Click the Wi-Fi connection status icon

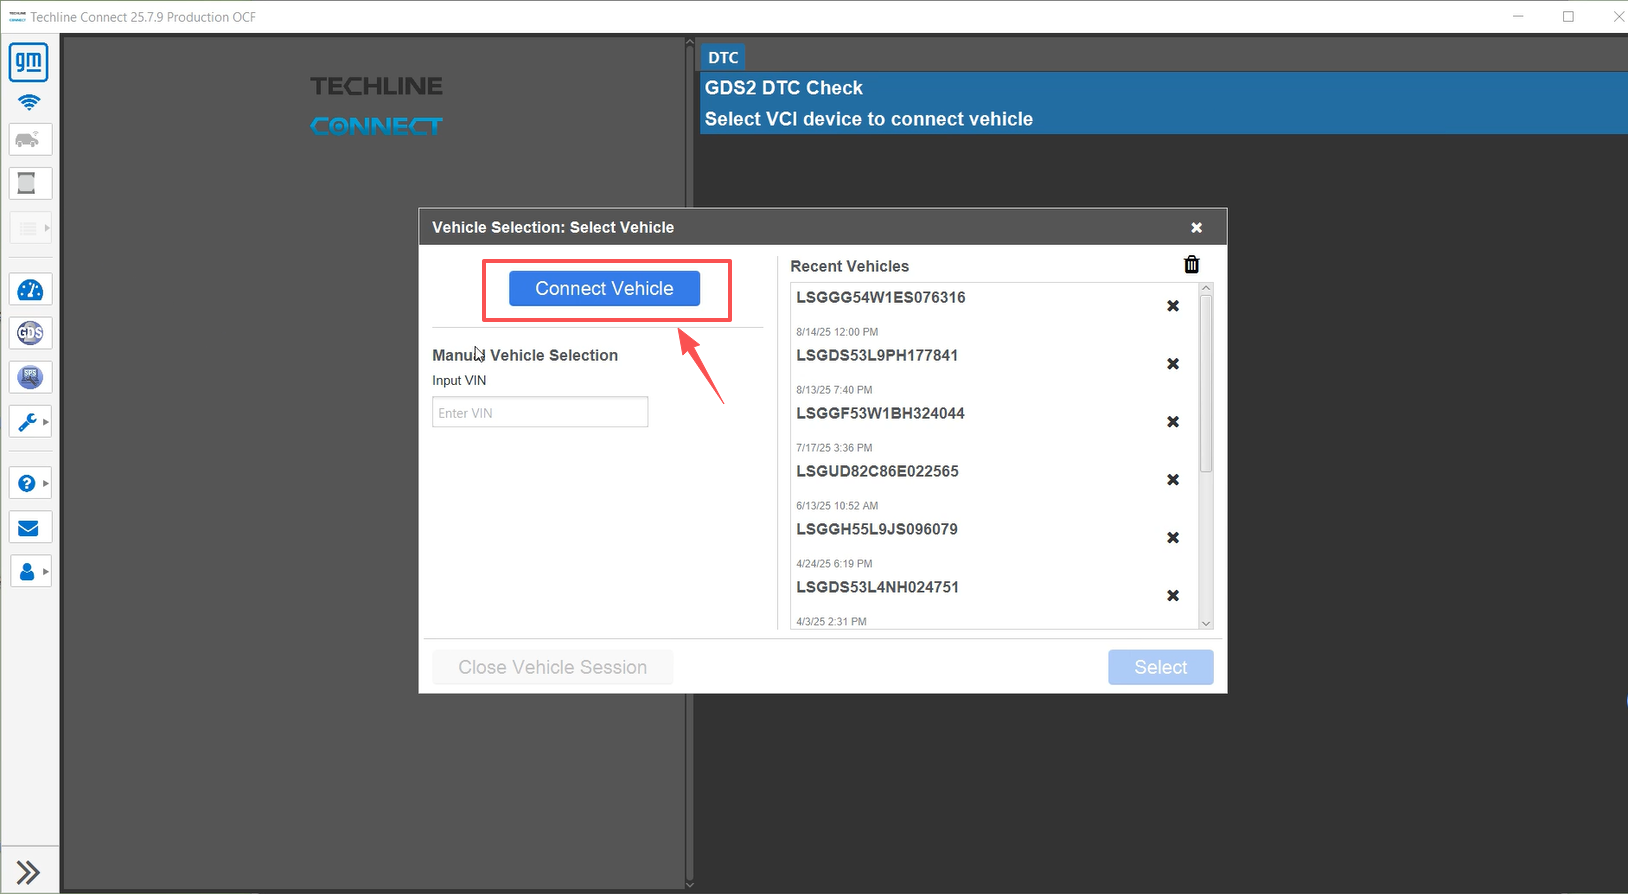(29, 102)
